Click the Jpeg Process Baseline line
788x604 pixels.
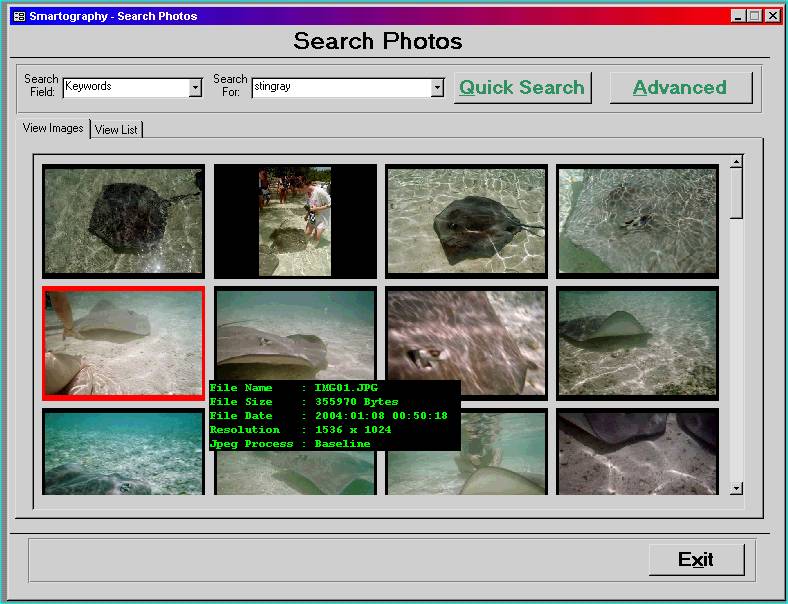coord(290,444)
